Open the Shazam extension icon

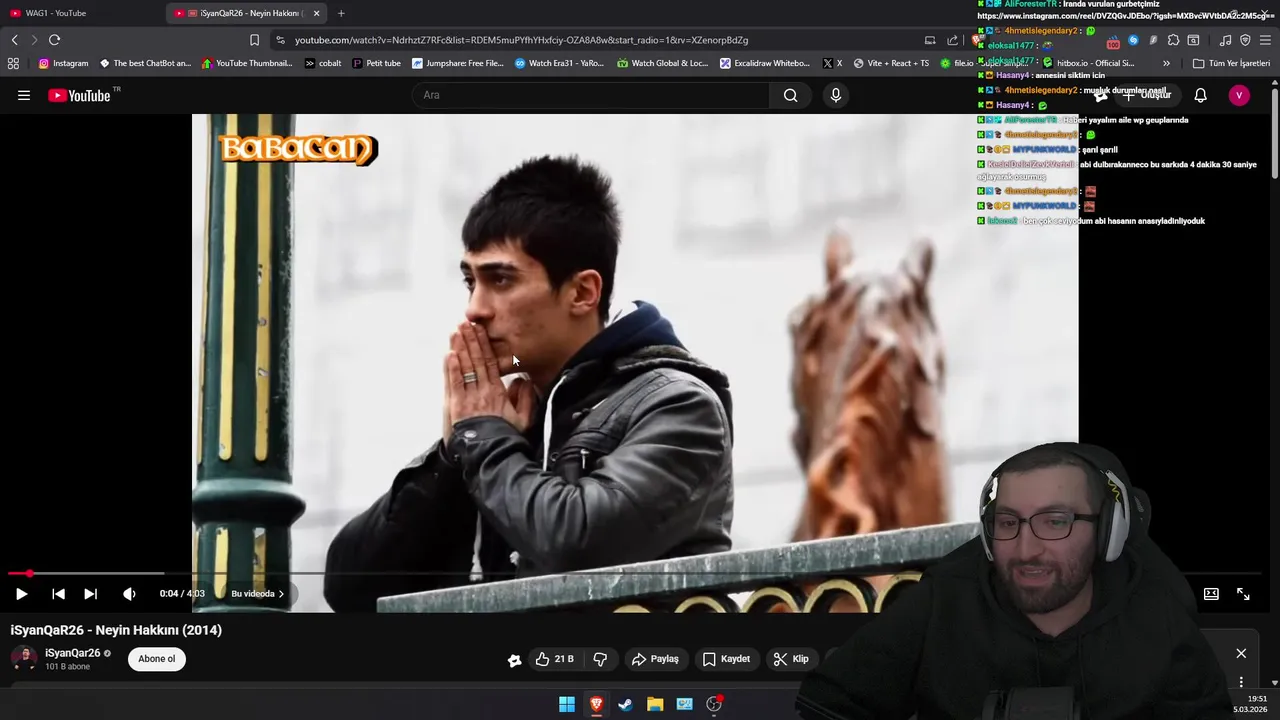[1133, 40]
